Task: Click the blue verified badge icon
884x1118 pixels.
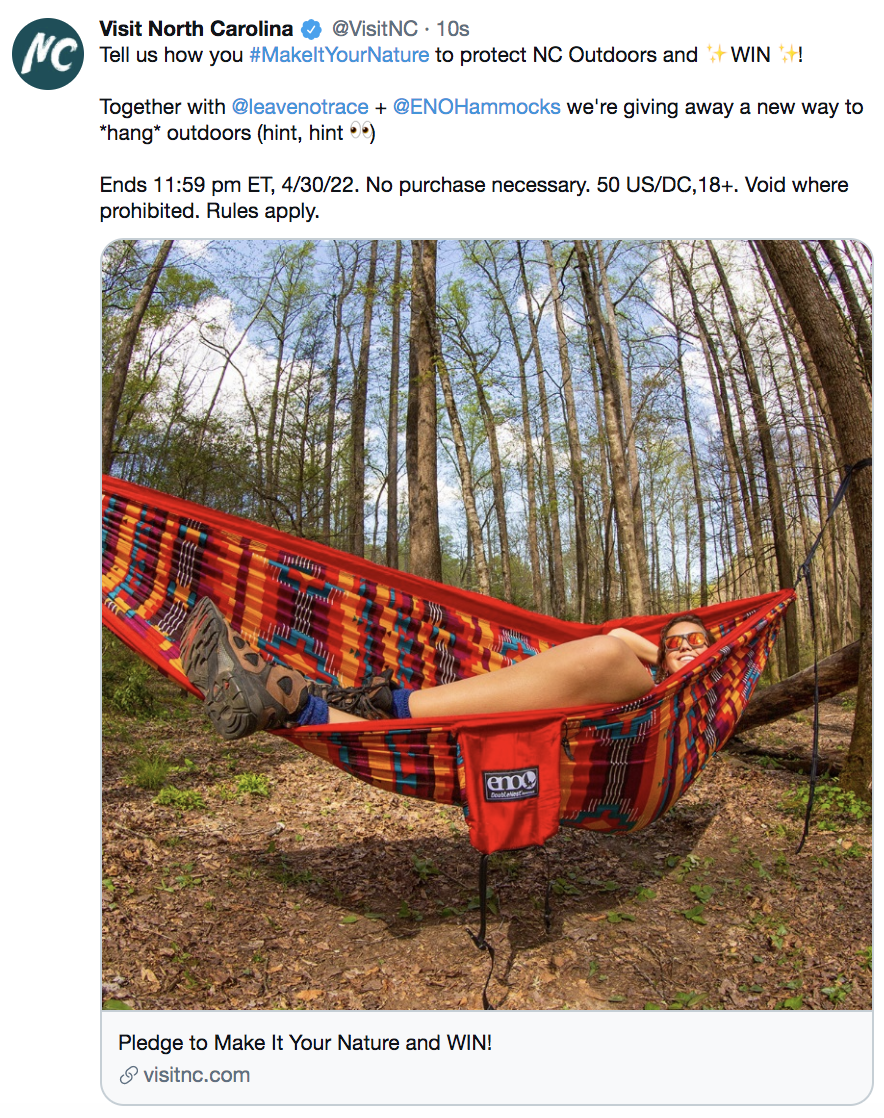Action: 311,29
